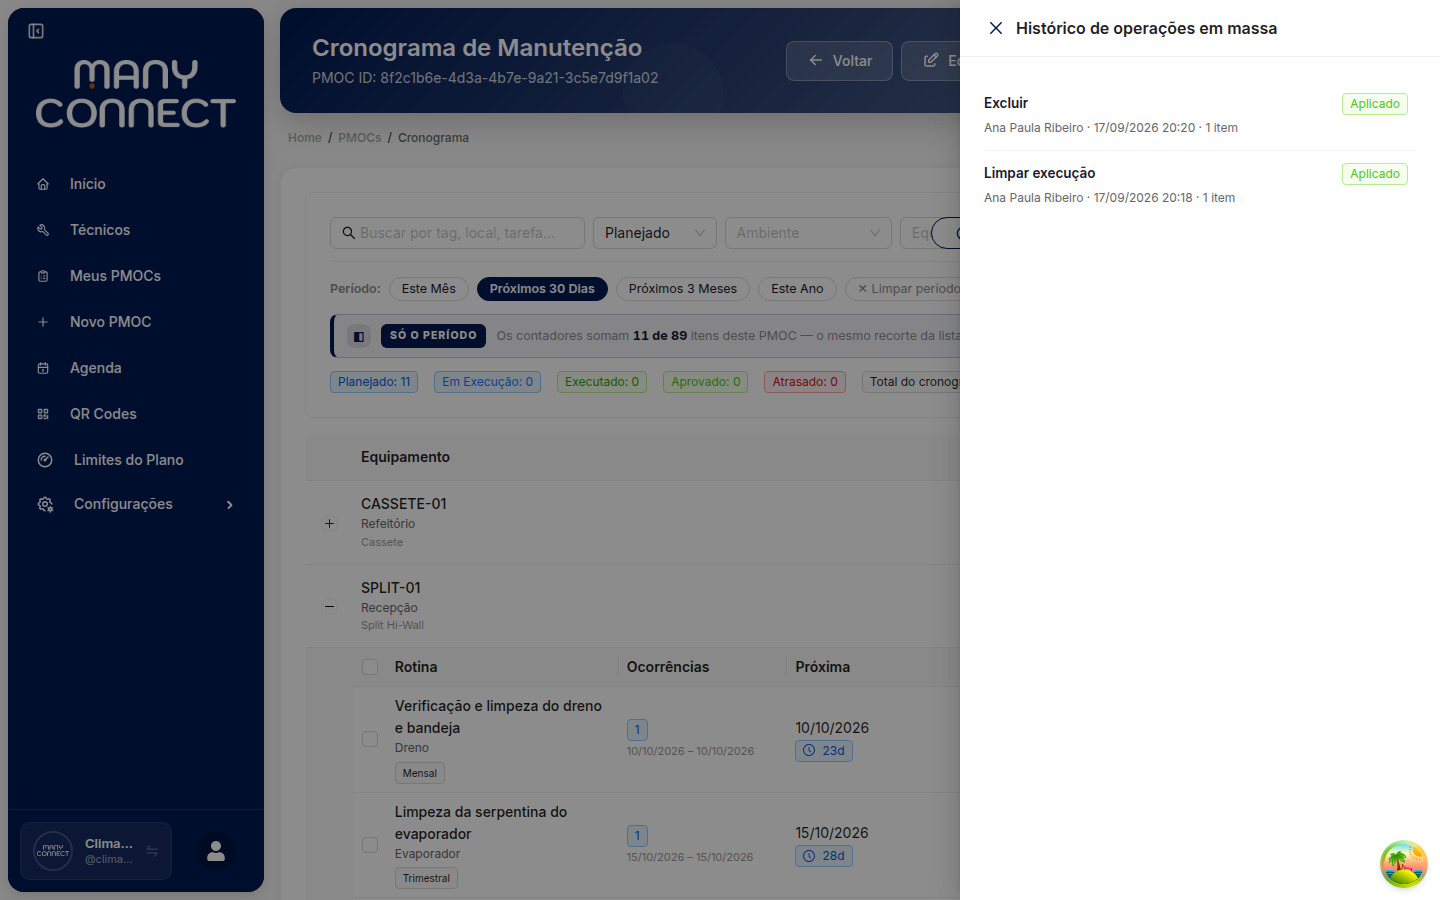The image size is (1440, 900).
Task: Expand the CASSETE-01 row
Action: point(329,523)
